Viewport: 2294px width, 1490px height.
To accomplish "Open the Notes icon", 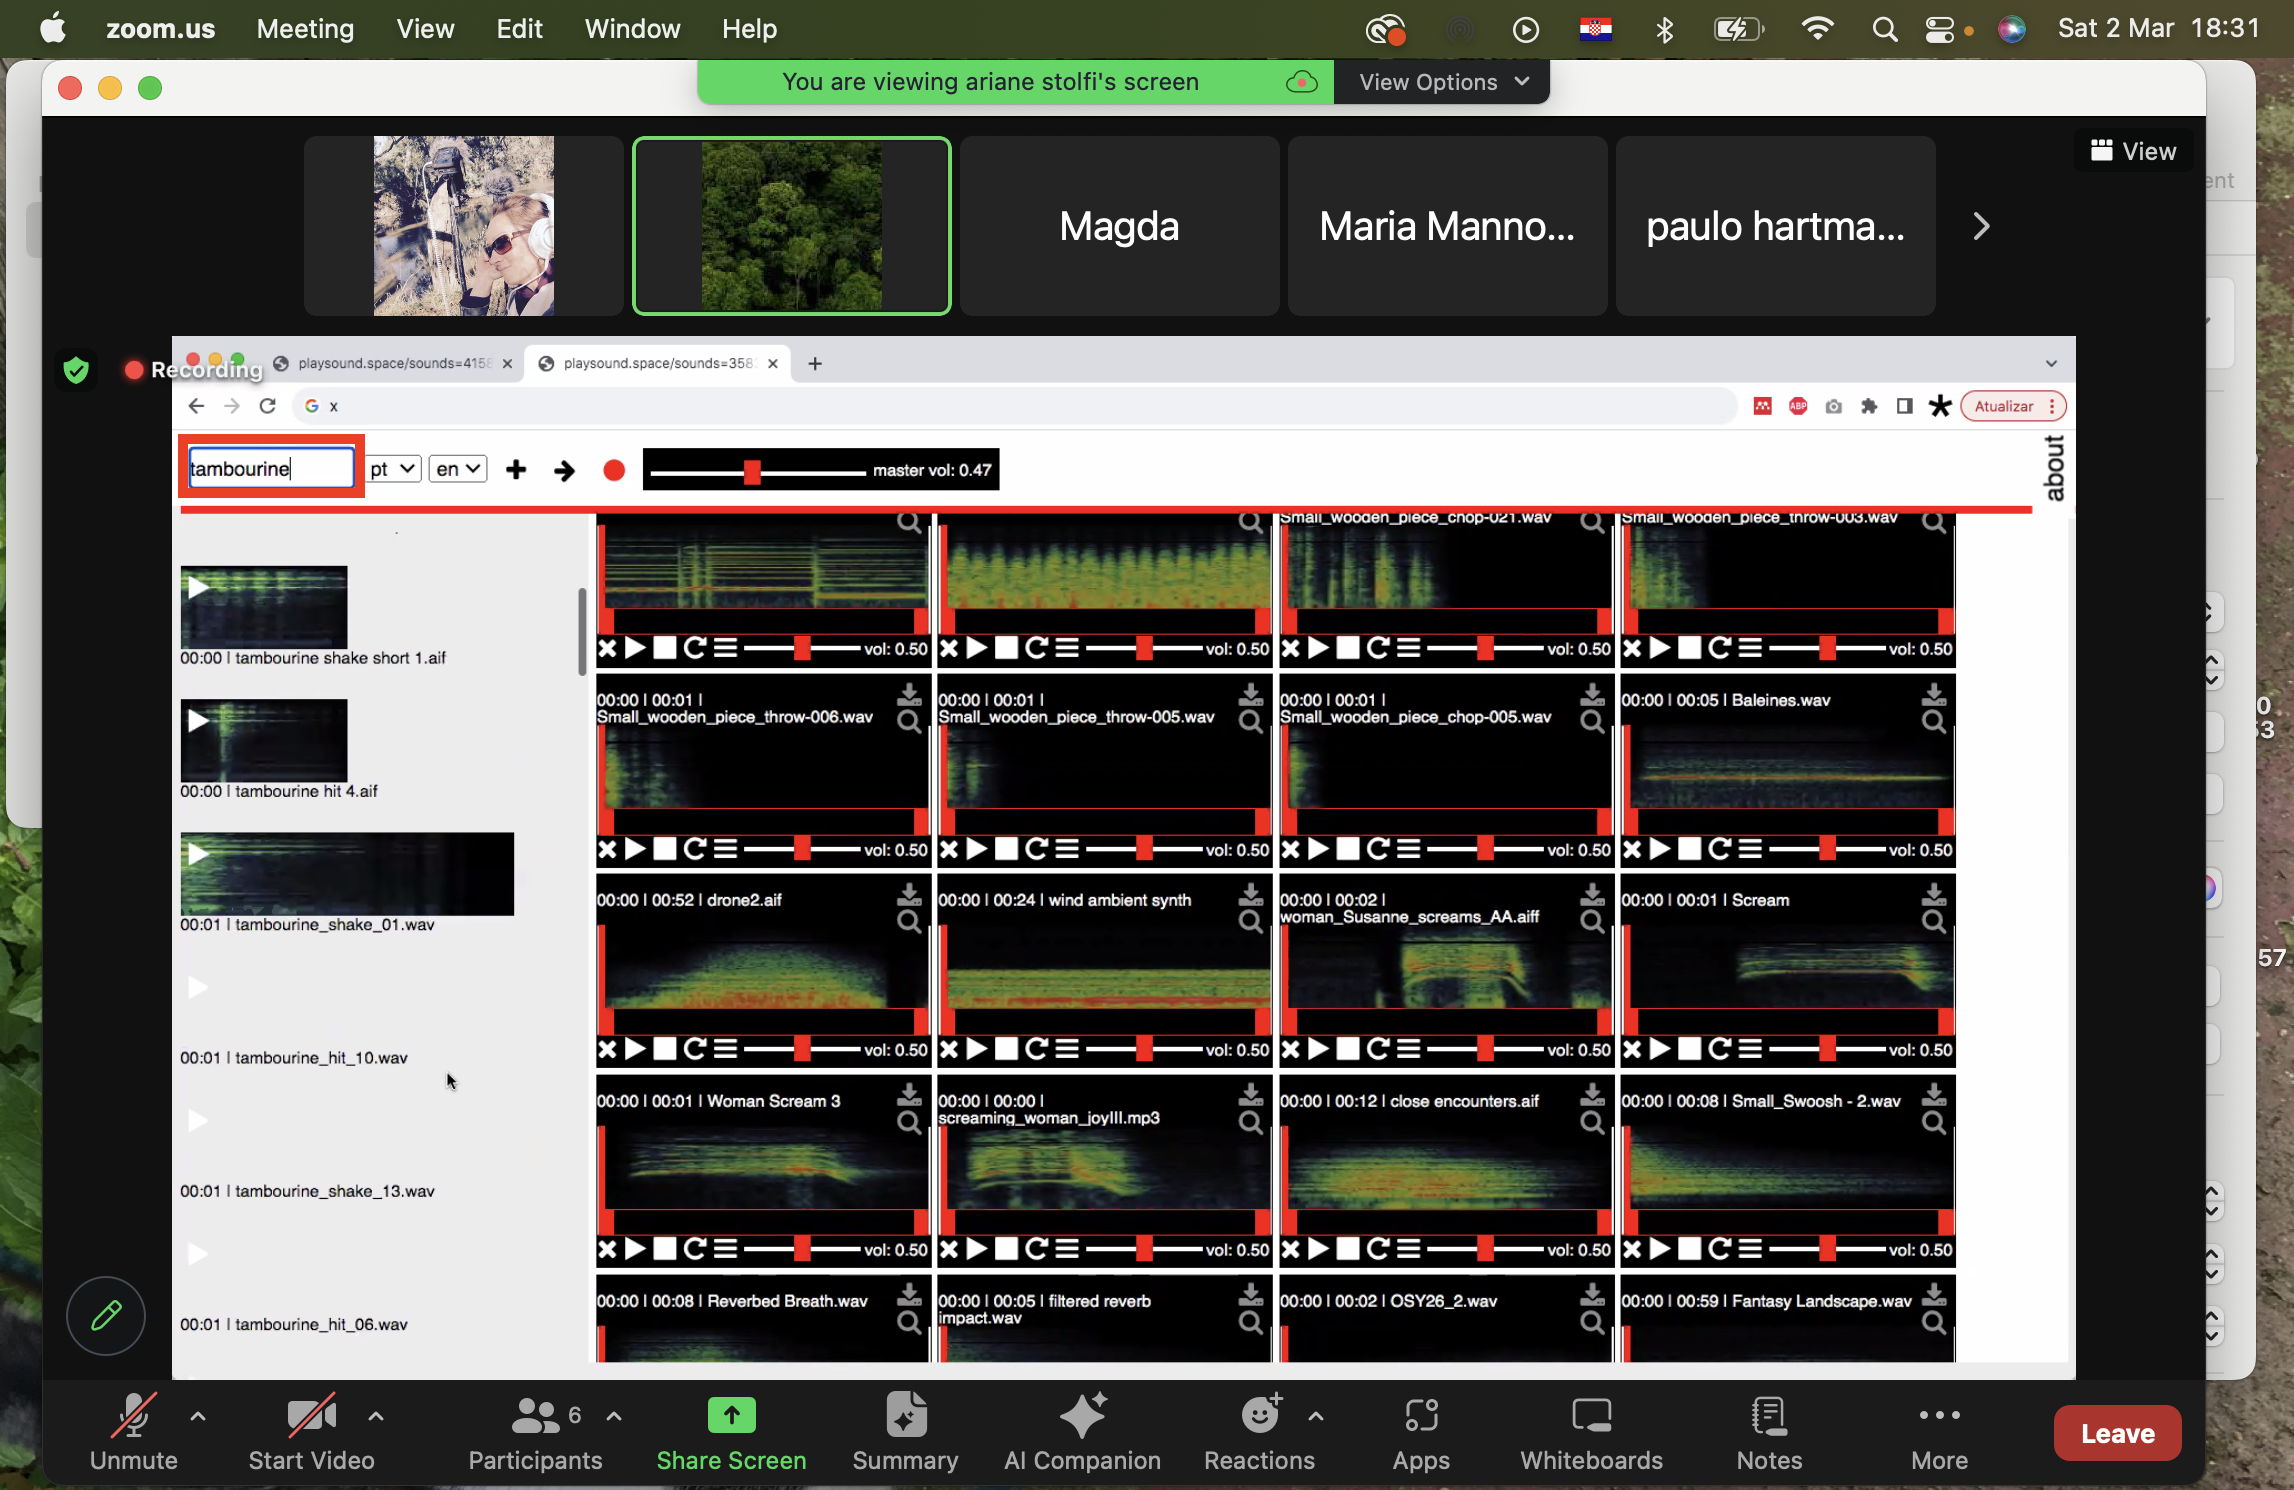I will tap(1768, 1432).
